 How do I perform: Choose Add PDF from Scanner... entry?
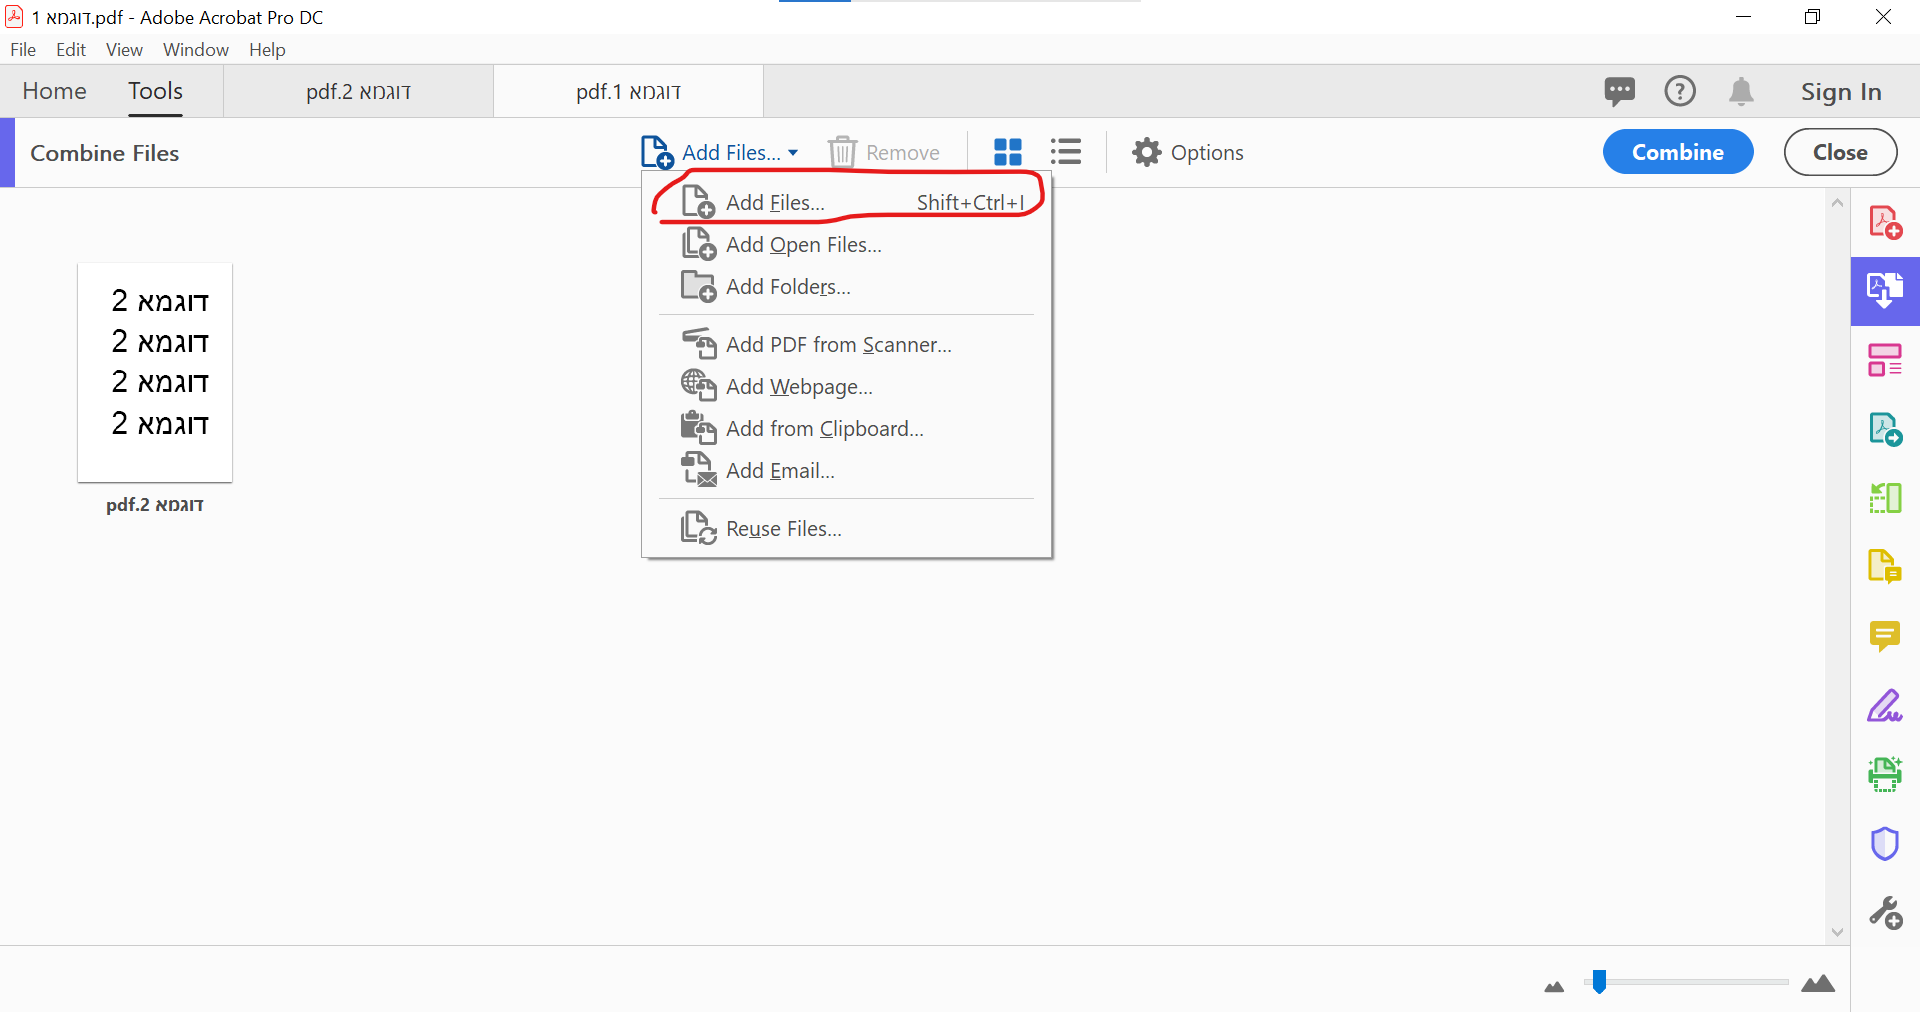point(847,344)
